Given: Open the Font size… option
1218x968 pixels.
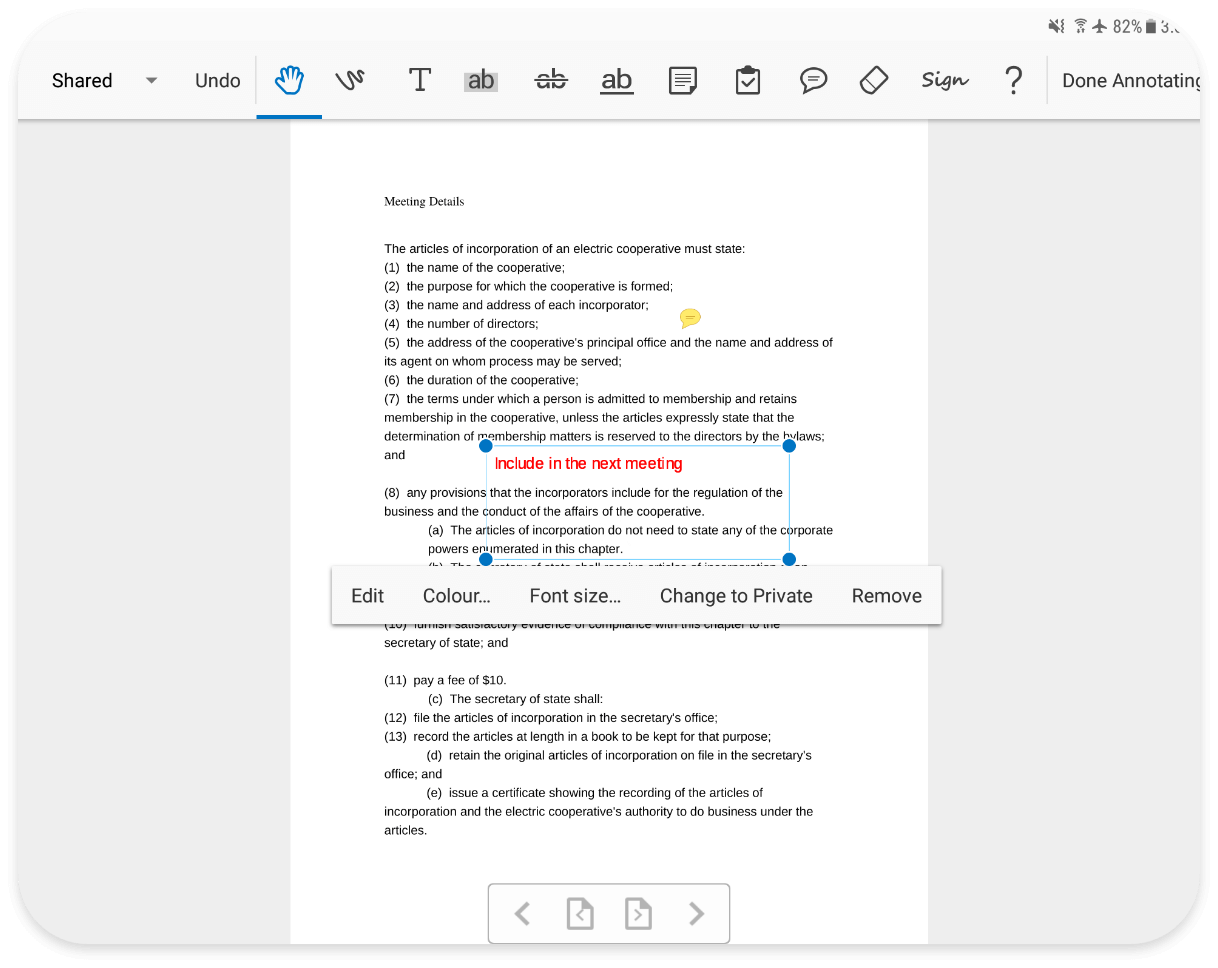Looking at the screenshot, I should coord(575,596).
